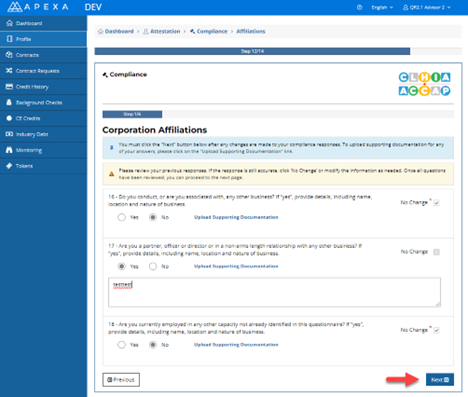Click the Industry Debt money icon
Viewport: 468px width, 397px height.
click(9, 134)
